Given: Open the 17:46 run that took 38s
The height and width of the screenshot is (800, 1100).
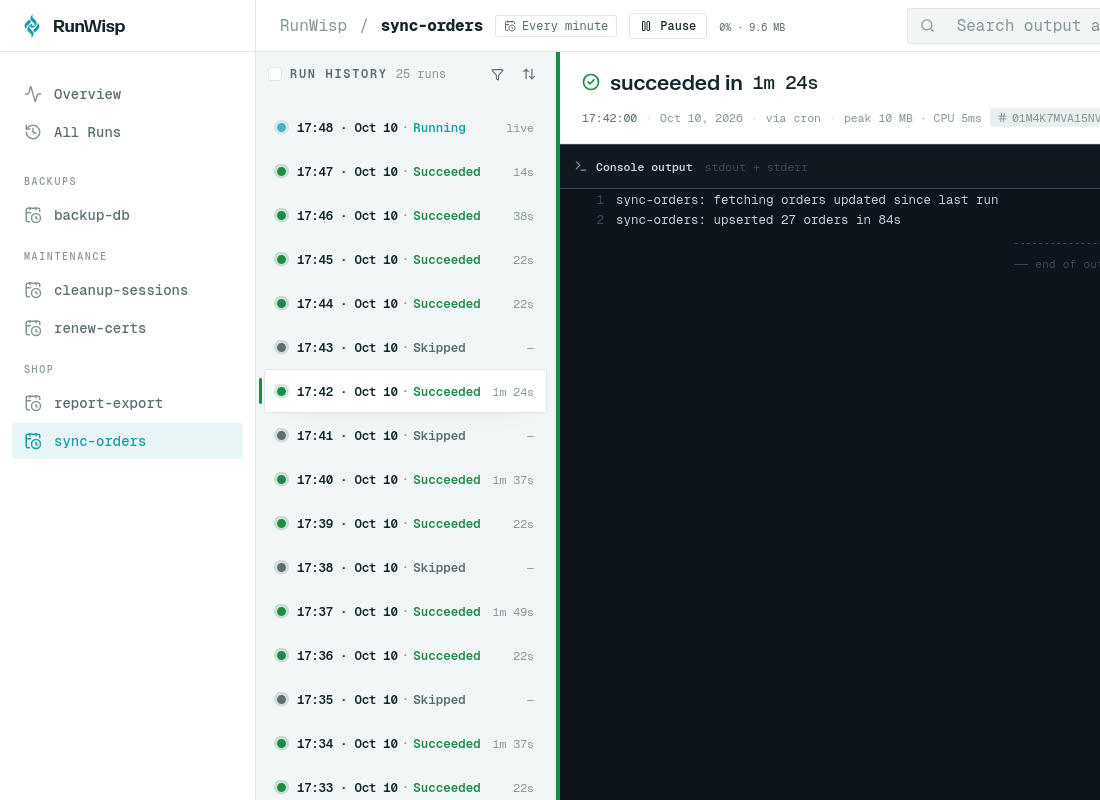Looking at the screenshot, I should click(x=405, y=215).
